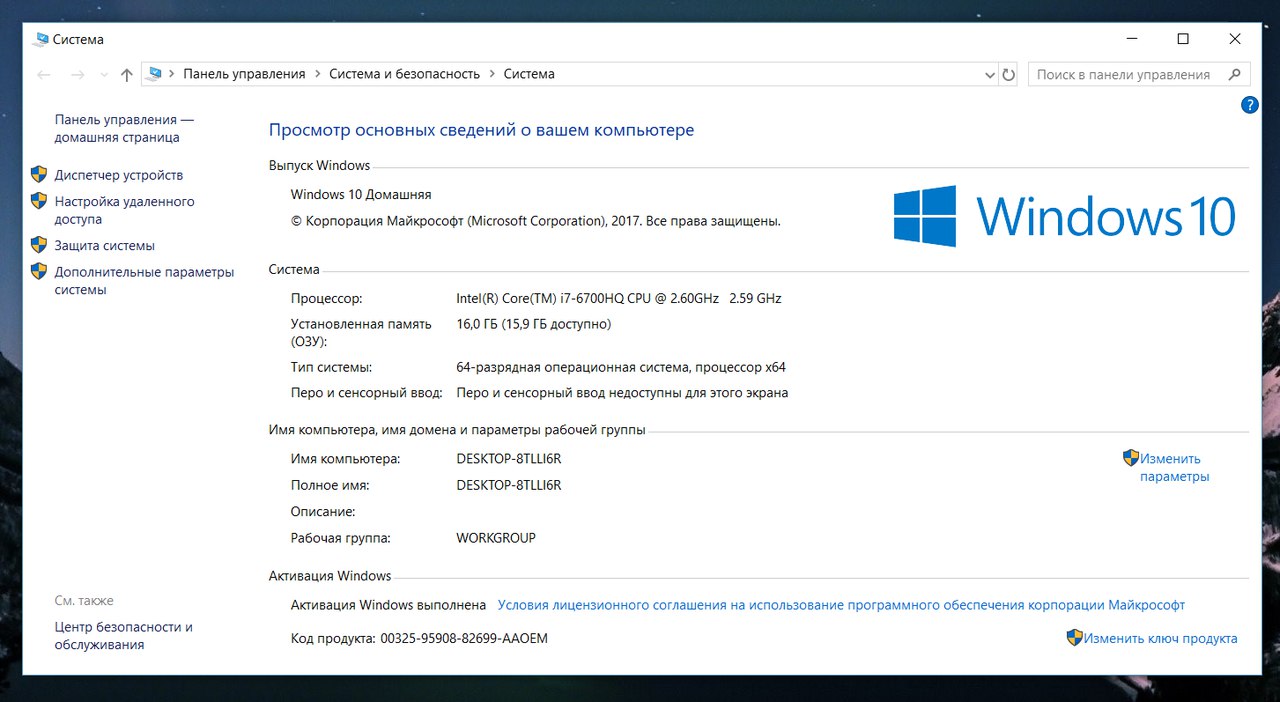Close the Система window

coord(1235,39)
